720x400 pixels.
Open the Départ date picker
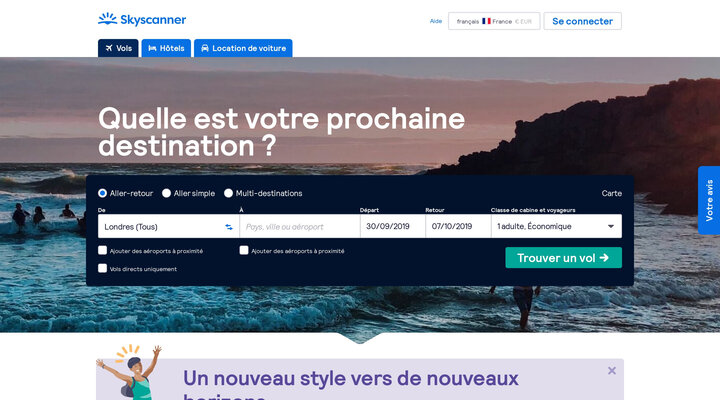click(x=393, y=226)
